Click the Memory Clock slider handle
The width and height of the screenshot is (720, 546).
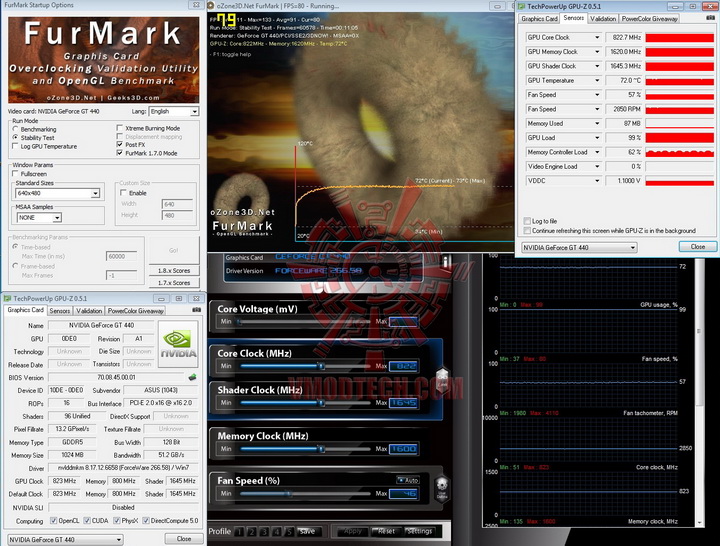[x=322, y=449]
